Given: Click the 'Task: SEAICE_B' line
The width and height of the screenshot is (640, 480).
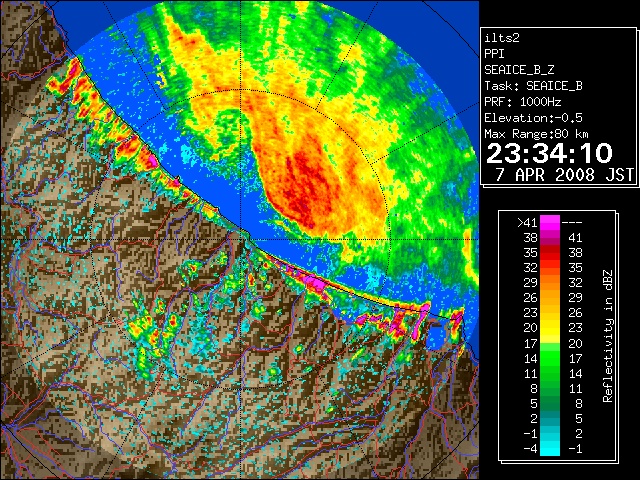Looking at the screenshot, I should (533, 86).
